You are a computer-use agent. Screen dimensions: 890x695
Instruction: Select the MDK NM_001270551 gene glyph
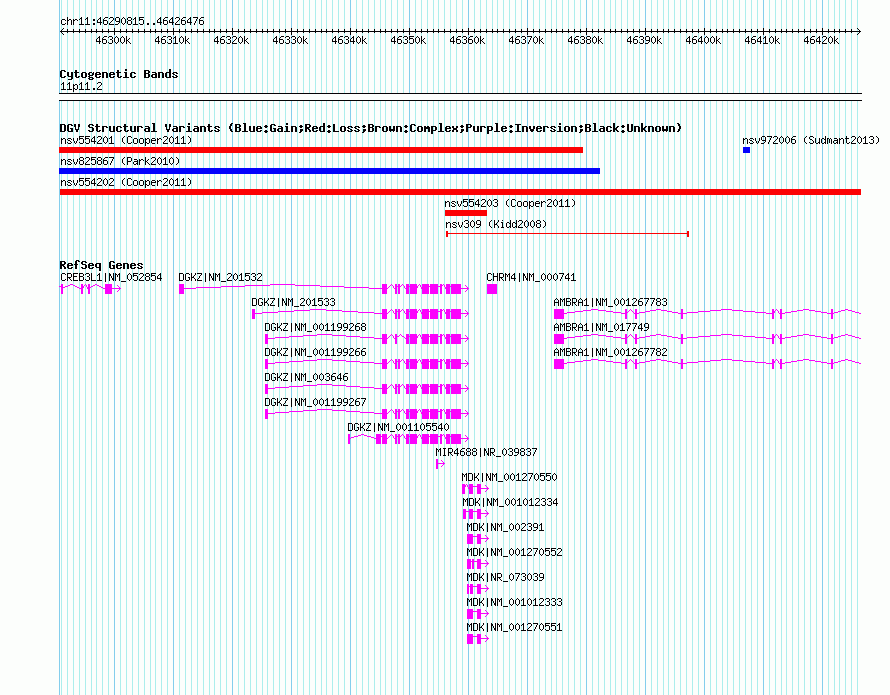pos(478,639)
